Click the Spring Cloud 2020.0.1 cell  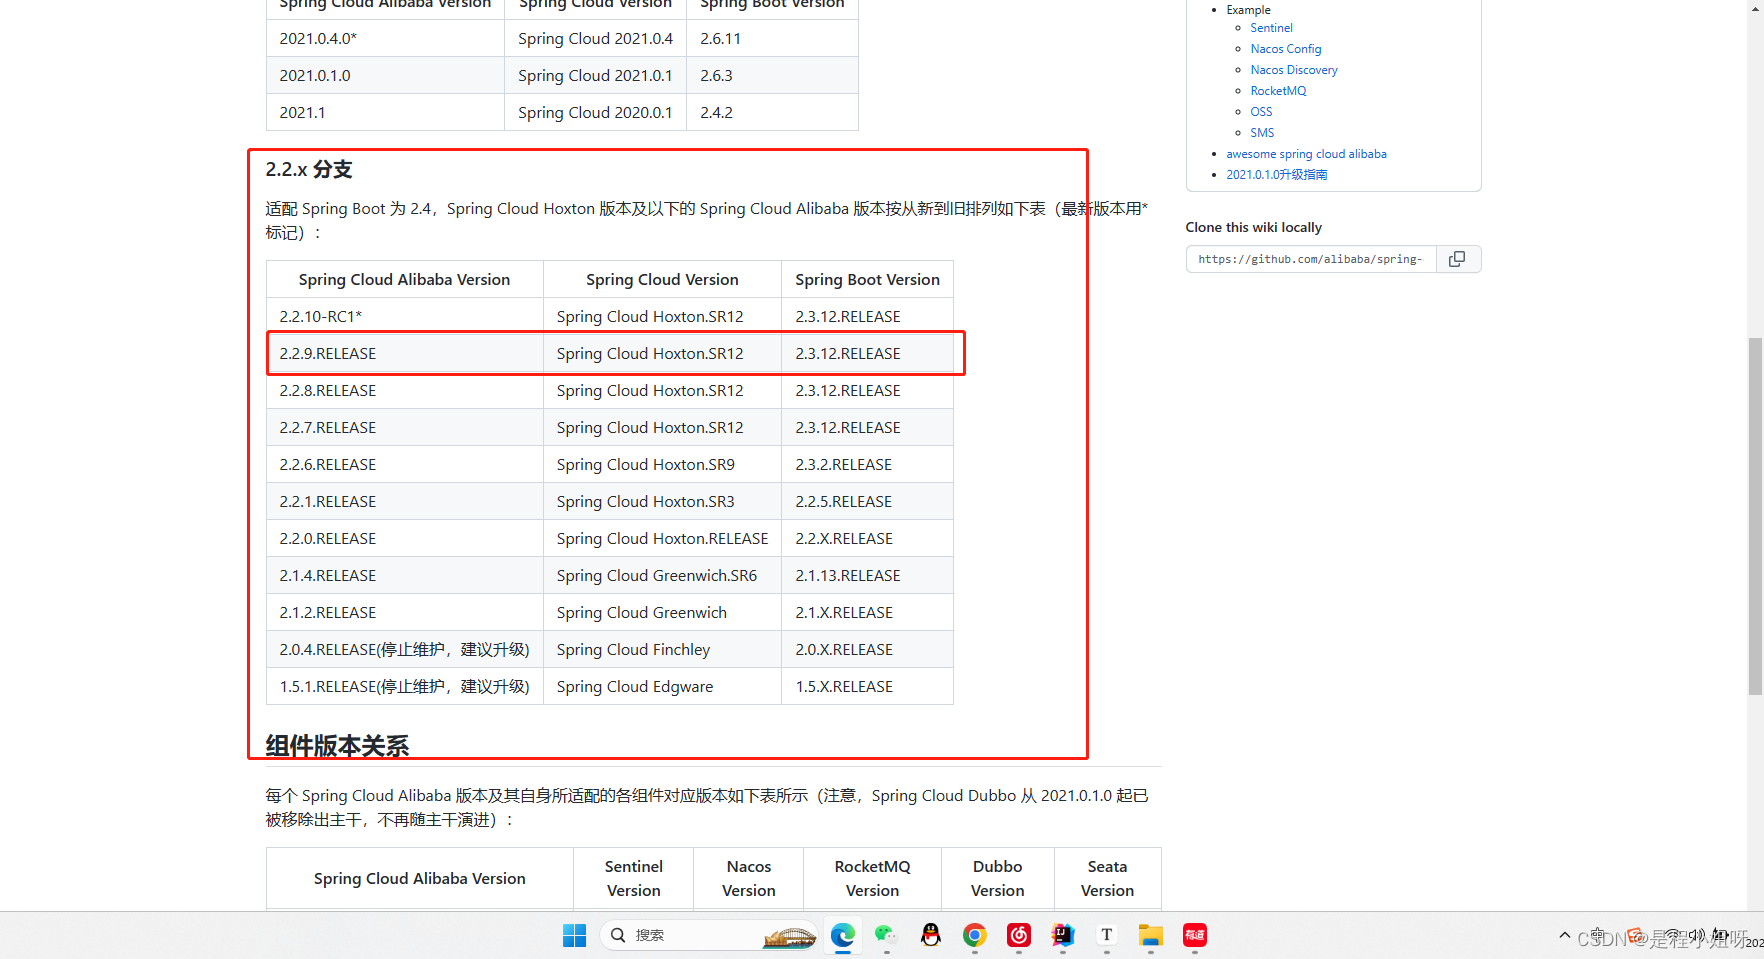click(x=595, y=113)
